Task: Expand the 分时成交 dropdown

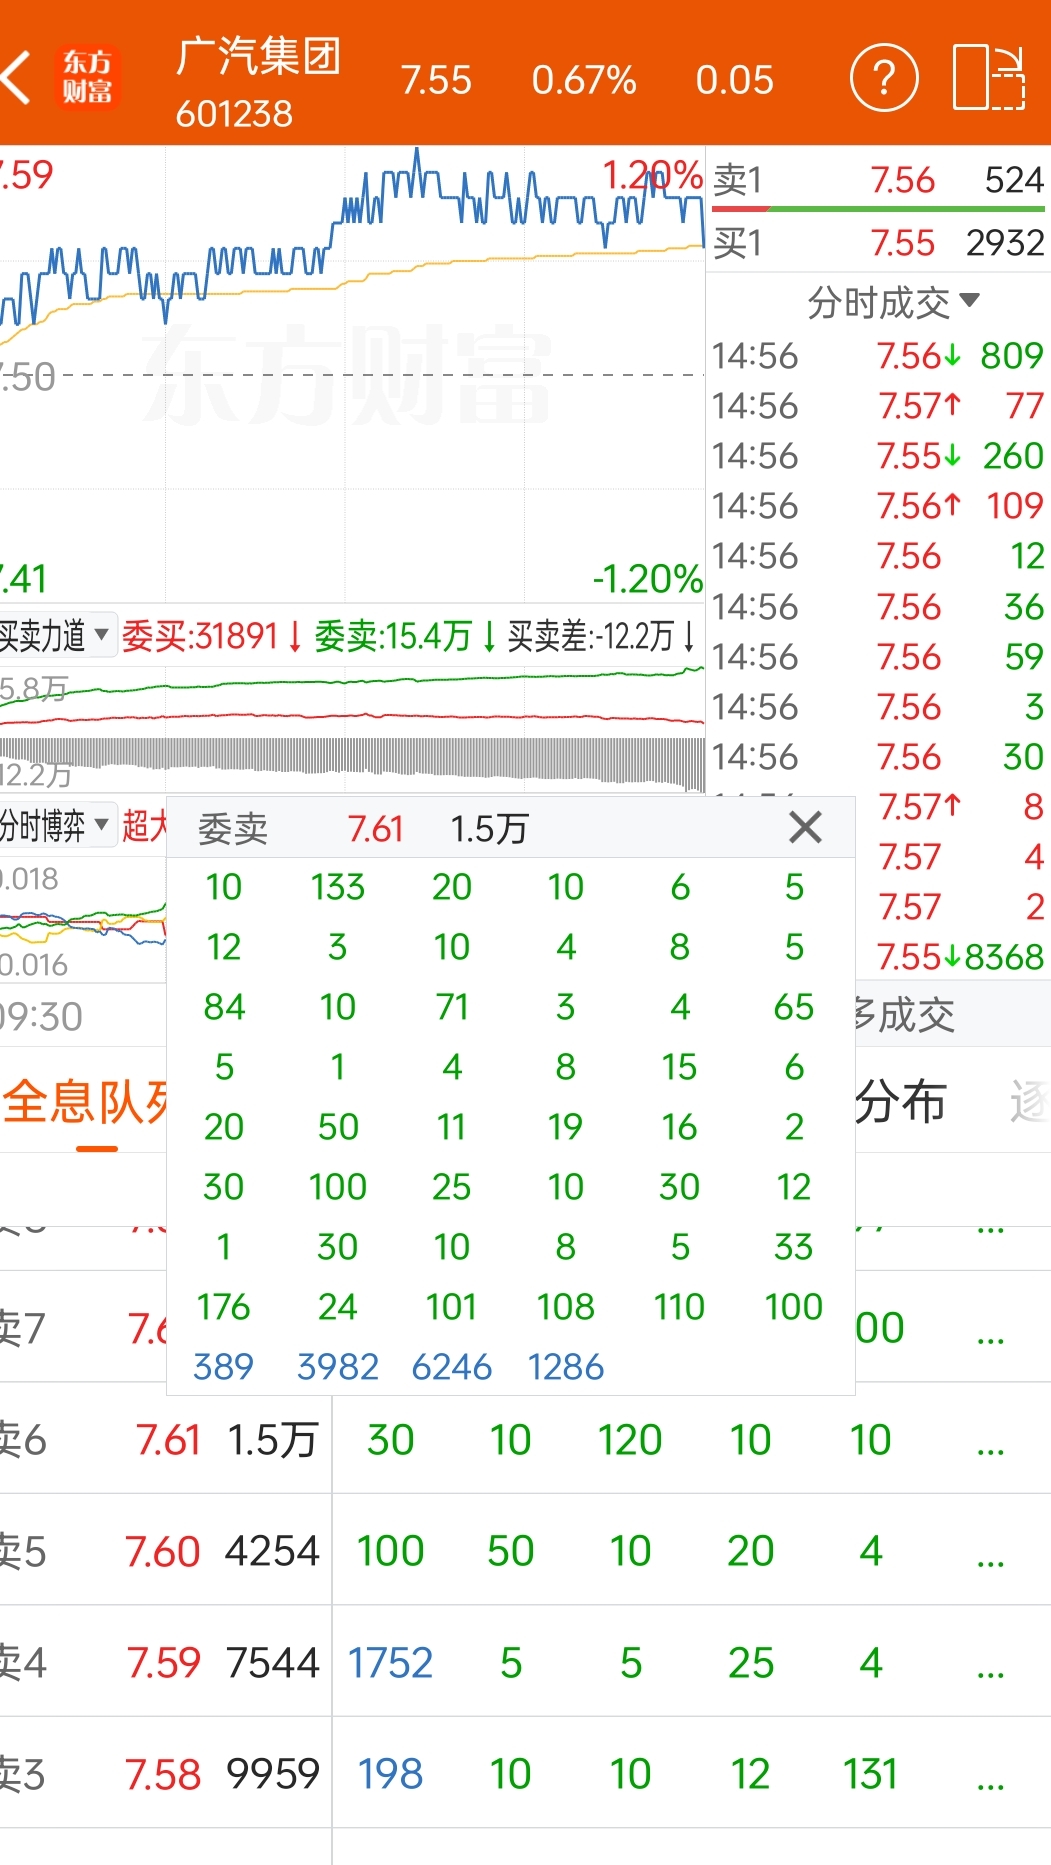Action: pyautogui.click(x=893, y=302)
